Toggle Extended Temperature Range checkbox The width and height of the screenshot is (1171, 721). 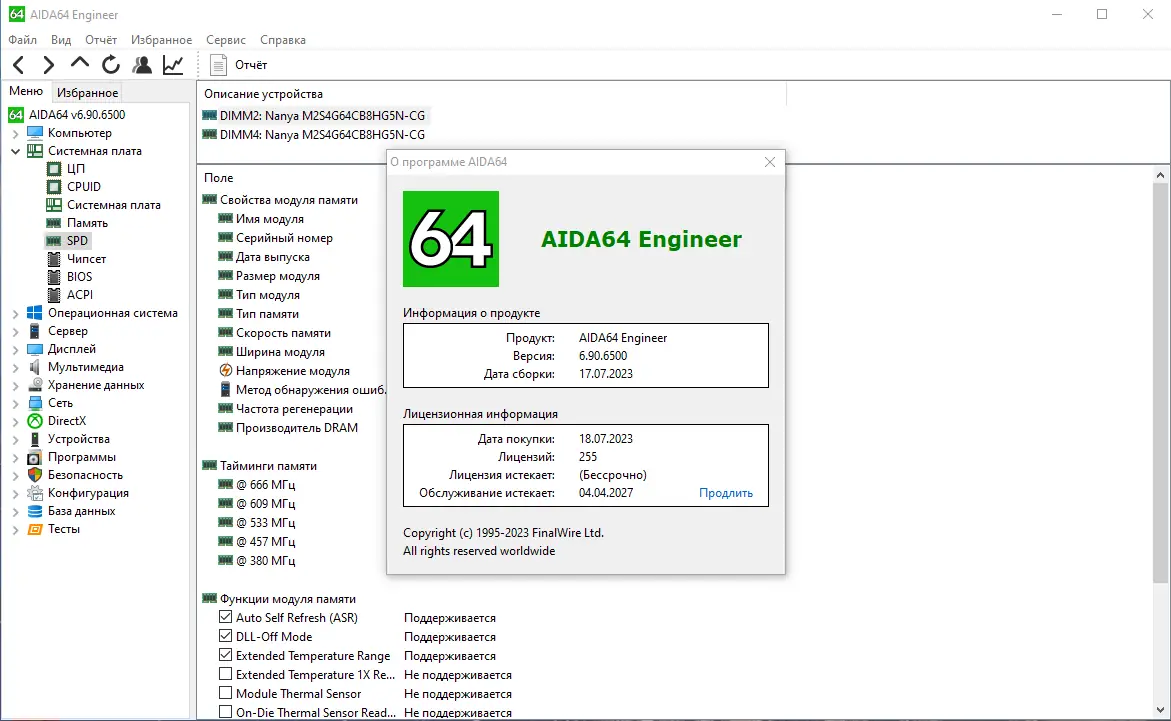point(226,655)
